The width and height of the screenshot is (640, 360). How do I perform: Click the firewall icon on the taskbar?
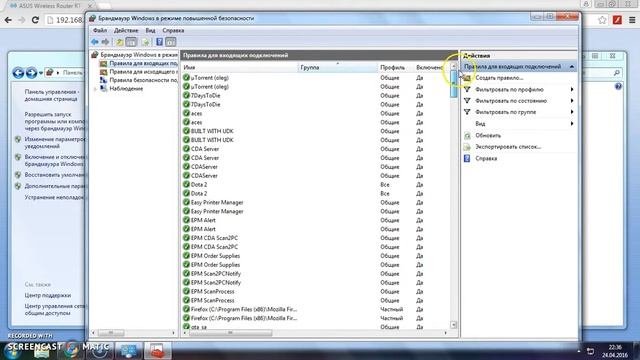coord(158,350)
